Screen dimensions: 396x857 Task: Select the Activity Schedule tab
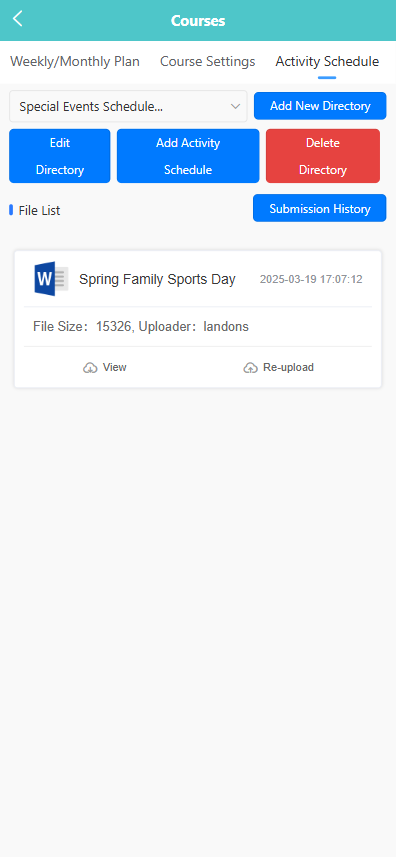(327, 61)
